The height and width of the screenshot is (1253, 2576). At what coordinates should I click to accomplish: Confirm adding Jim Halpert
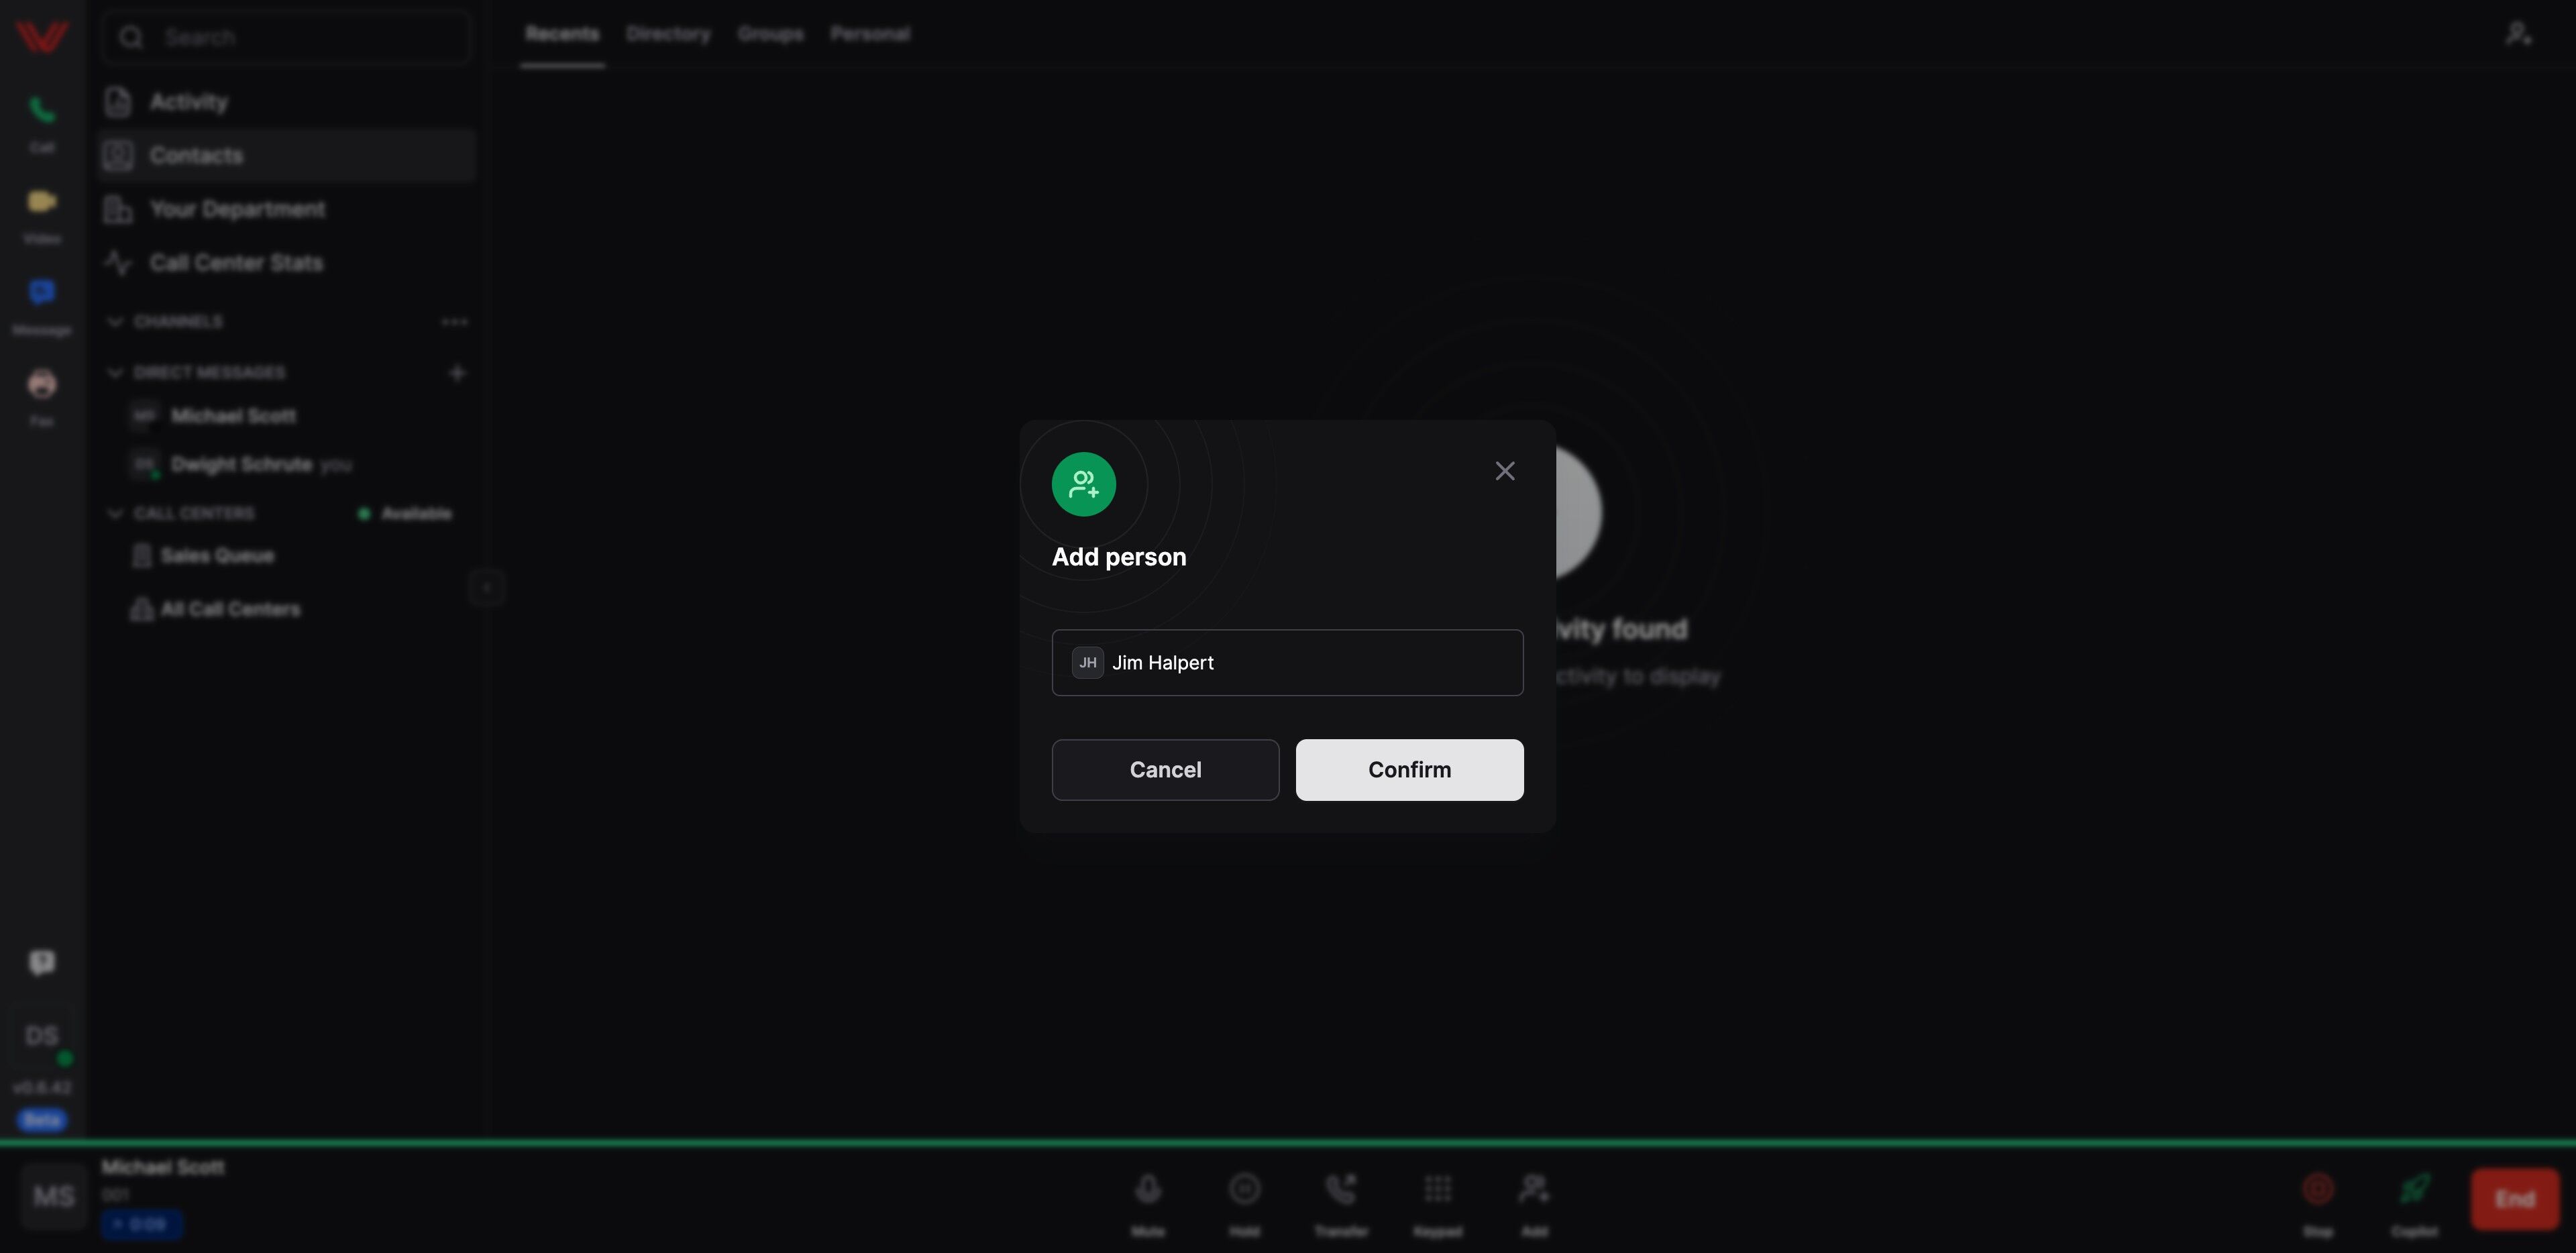[x=1409, y=769]
